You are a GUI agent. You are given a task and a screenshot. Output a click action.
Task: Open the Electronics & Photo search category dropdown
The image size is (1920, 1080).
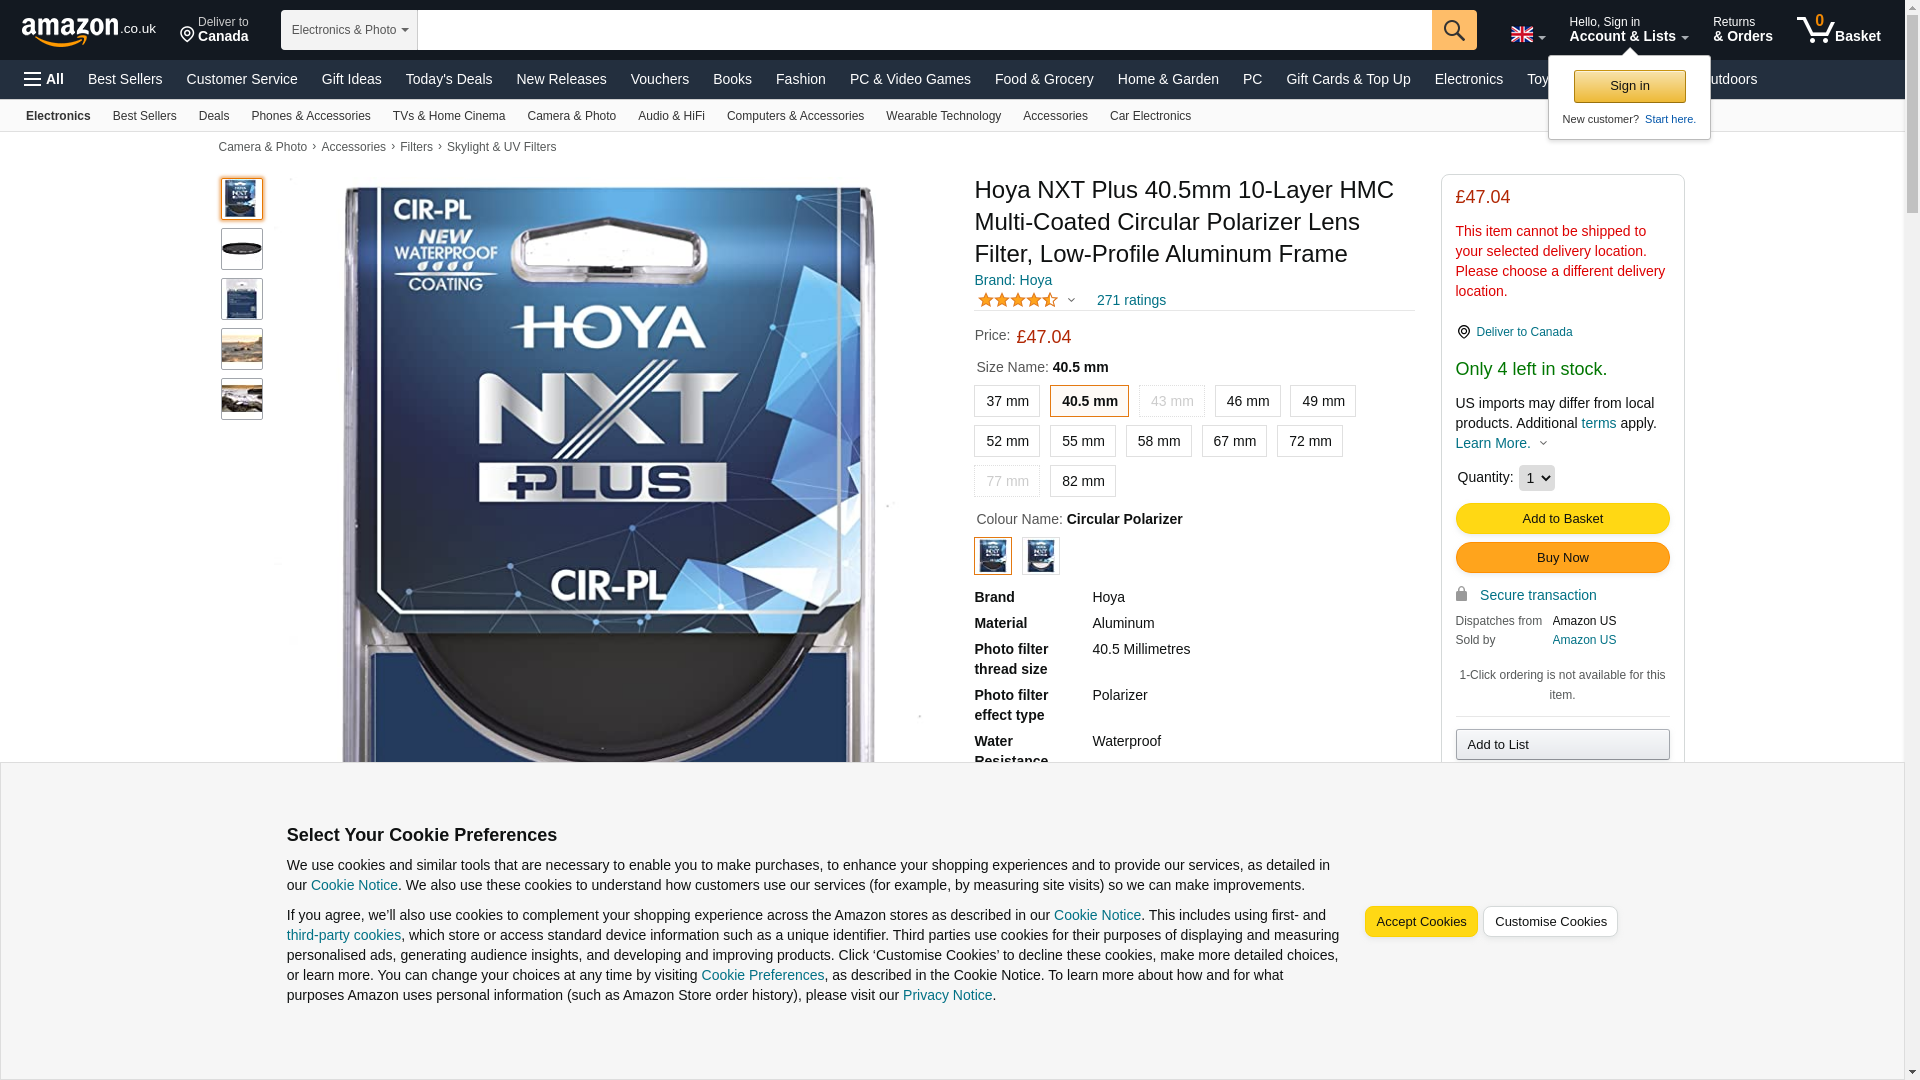point(349,30)
